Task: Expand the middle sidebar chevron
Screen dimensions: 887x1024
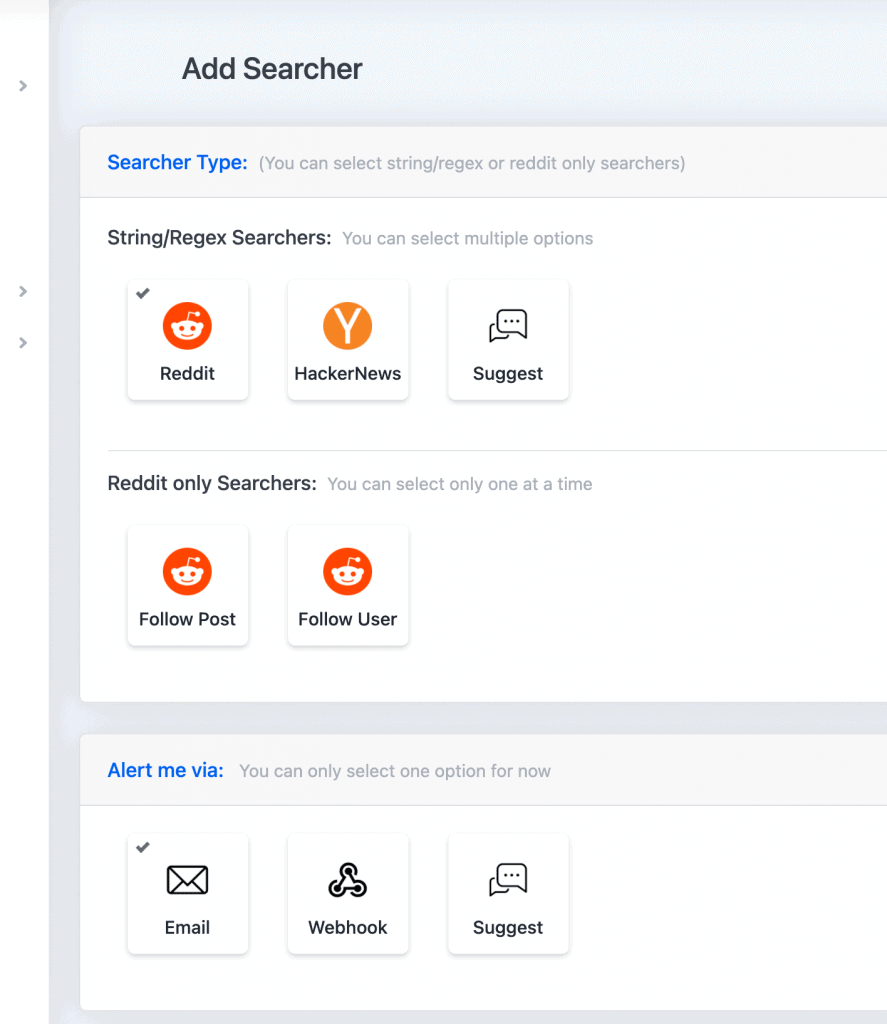Action: [x=23, y=291]
